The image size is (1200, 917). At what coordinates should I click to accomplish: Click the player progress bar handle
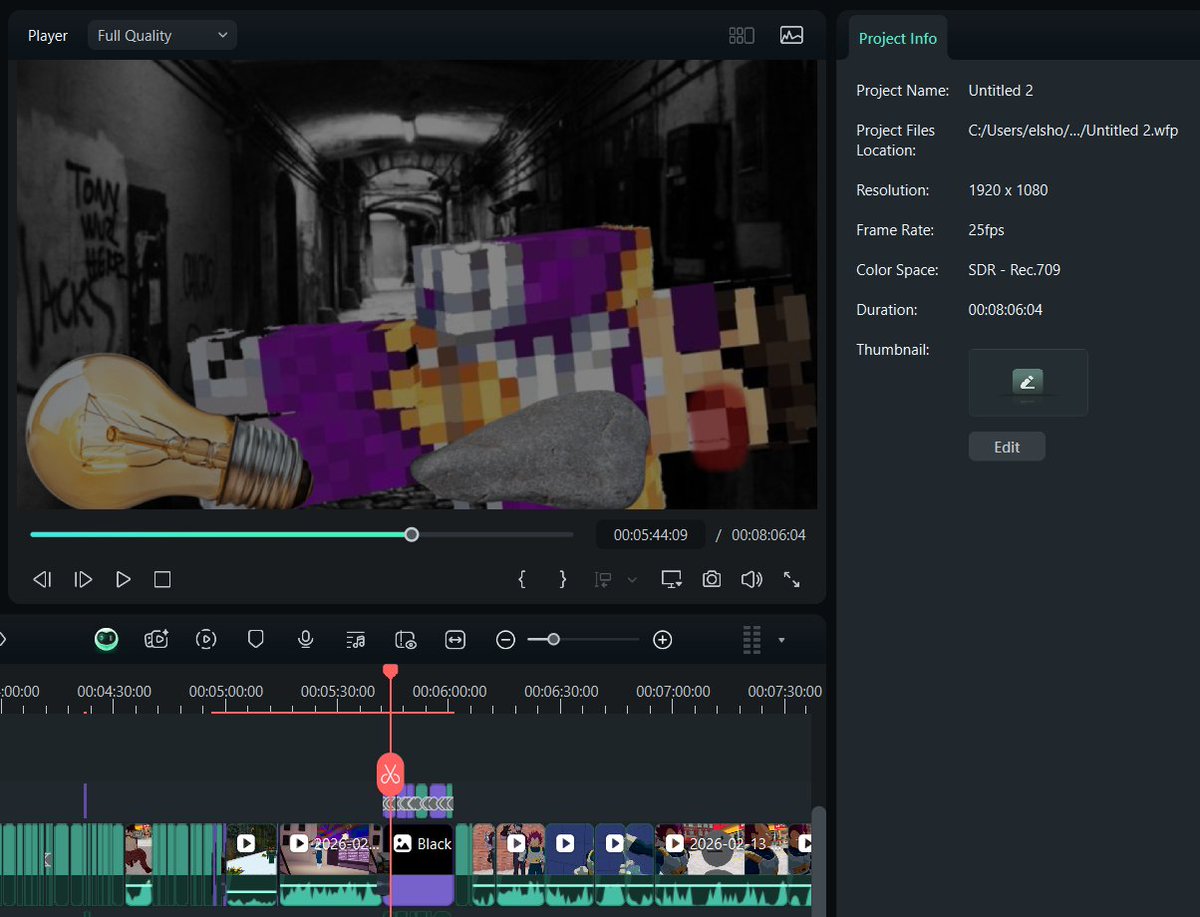tap(411, 535)
